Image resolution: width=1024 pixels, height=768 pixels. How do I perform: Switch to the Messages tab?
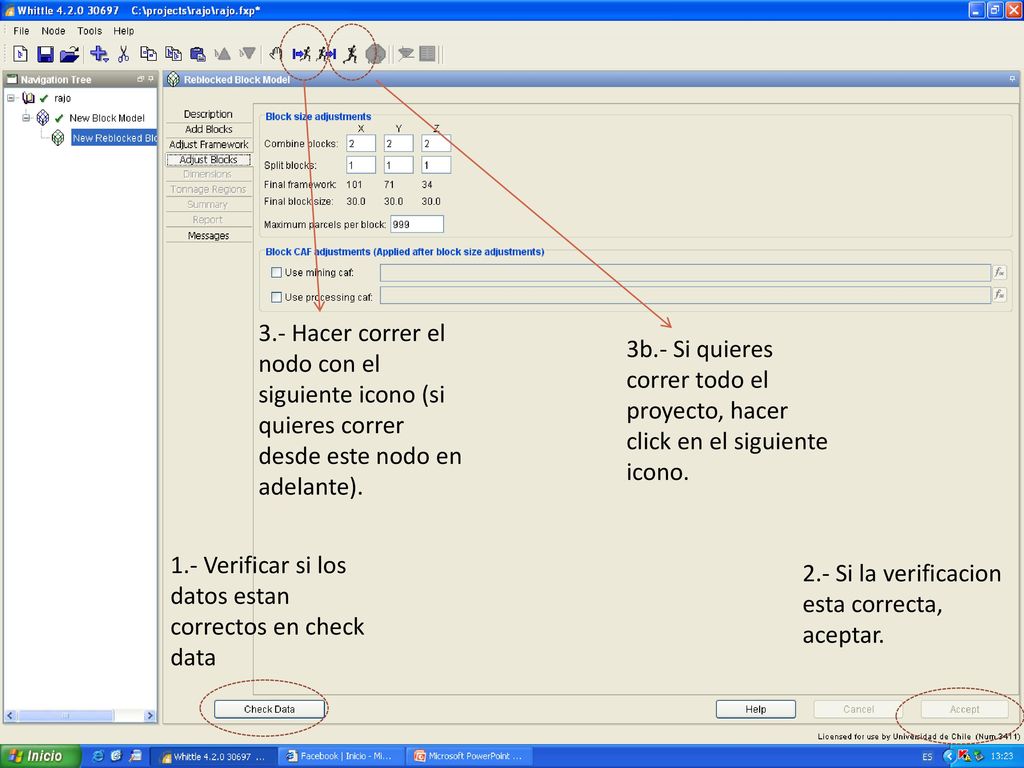[208, 236]
